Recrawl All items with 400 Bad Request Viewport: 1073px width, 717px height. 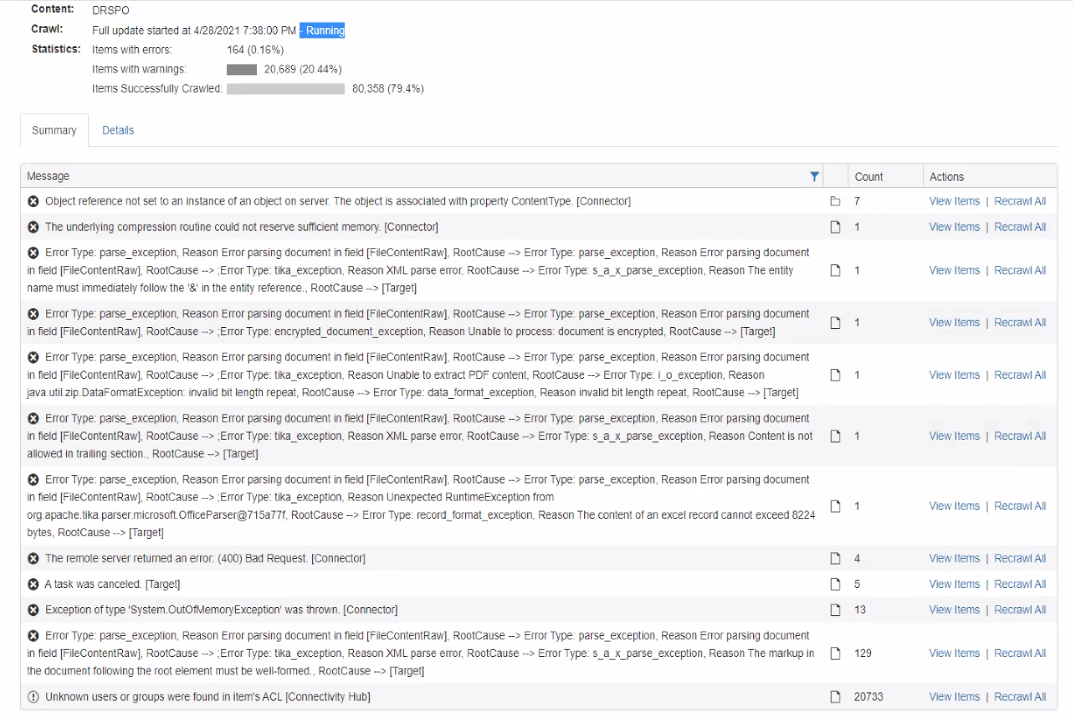pyautogui.click(x=1019, y=559)
